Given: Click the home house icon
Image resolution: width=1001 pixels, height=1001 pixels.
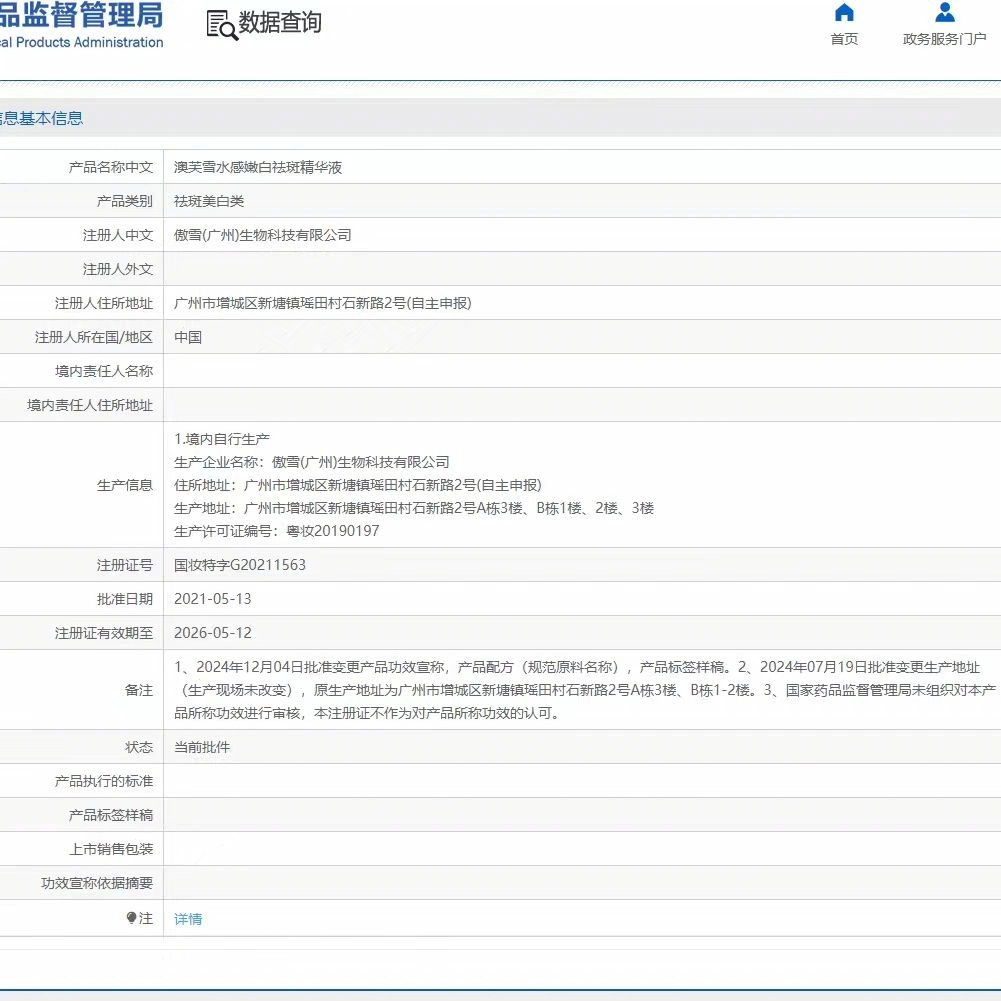Looking at the screenshot, I should (x=844, y=13).
